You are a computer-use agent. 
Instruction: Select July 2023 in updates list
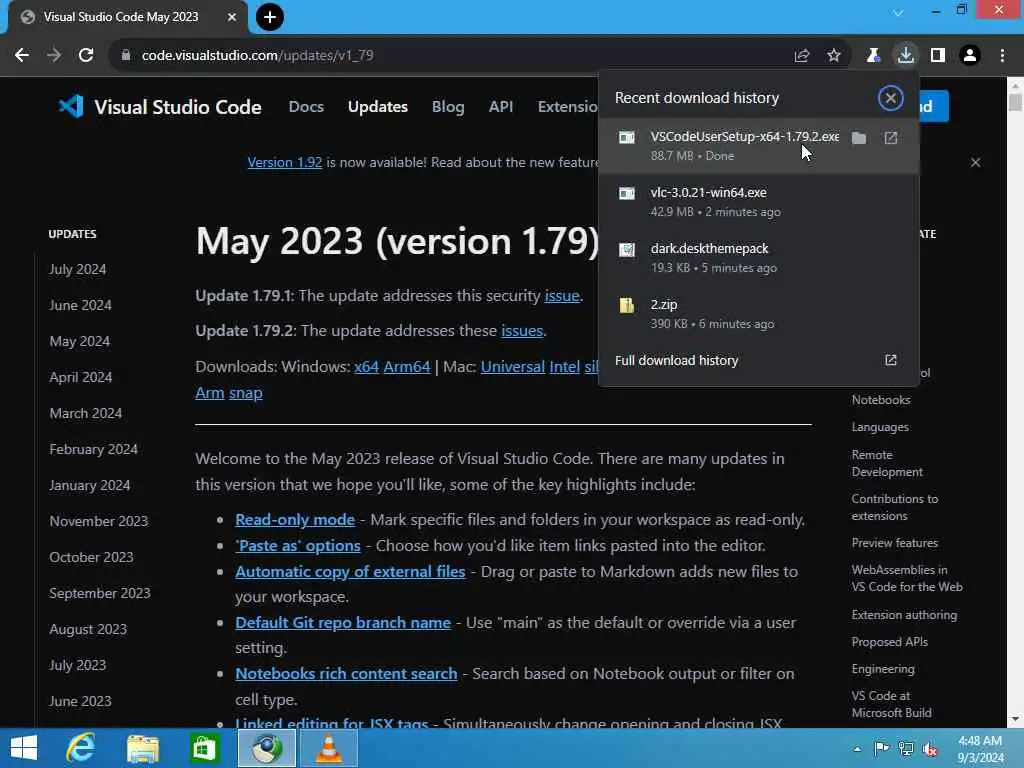(x=78, y=665)
